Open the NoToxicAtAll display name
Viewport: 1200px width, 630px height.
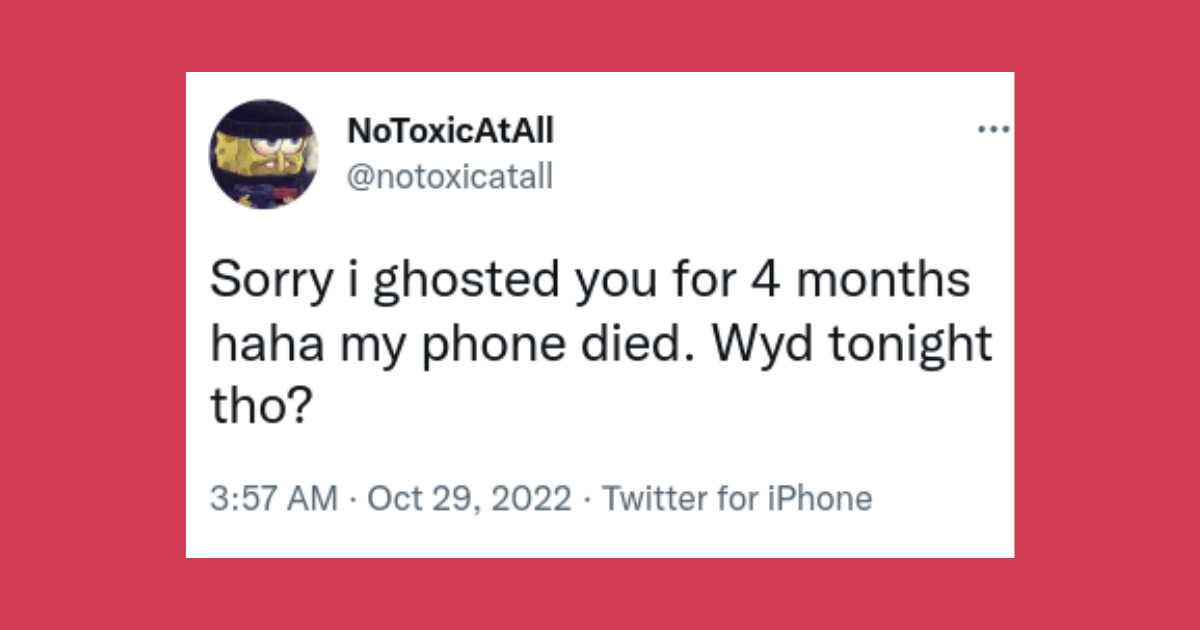450,130
